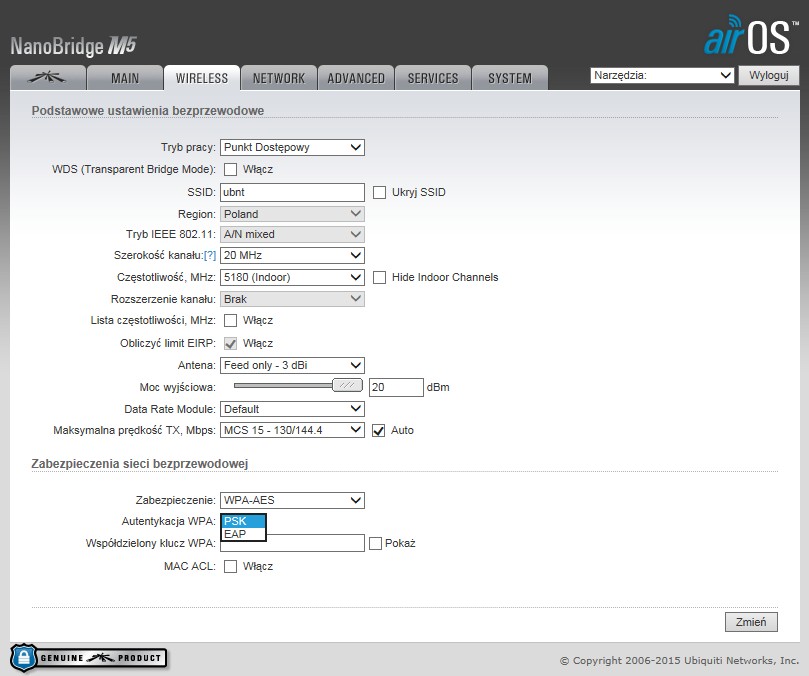
Task: Click the Genuine Product badge
Action: tap(88, 657)
